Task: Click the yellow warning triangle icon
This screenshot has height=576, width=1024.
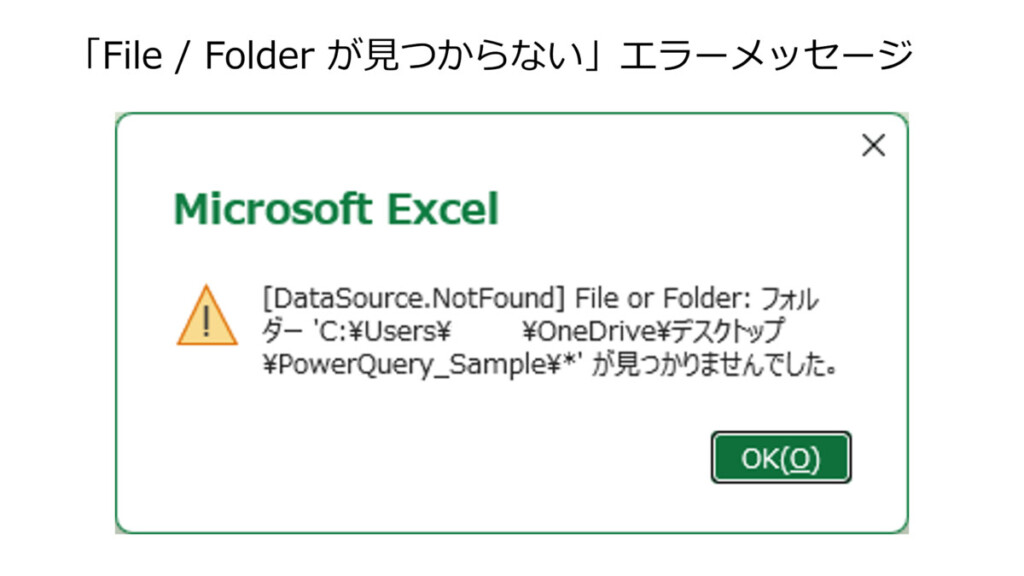Action: click(207, 316)
